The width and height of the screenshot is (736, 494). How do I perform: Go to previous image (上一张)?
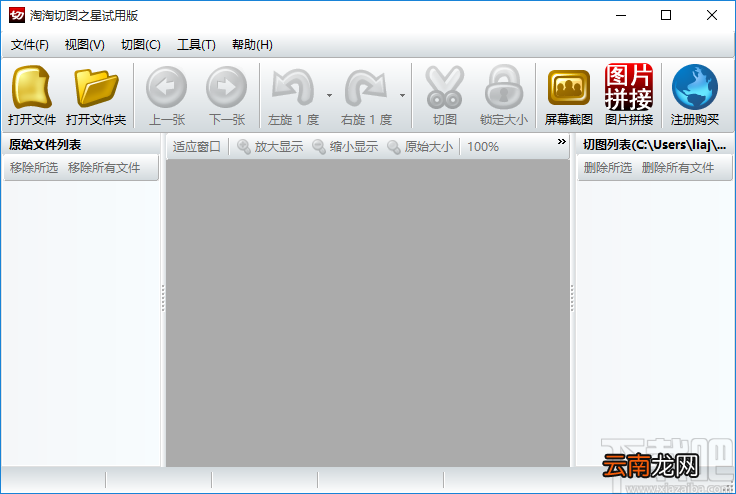(x=167, y=95)
